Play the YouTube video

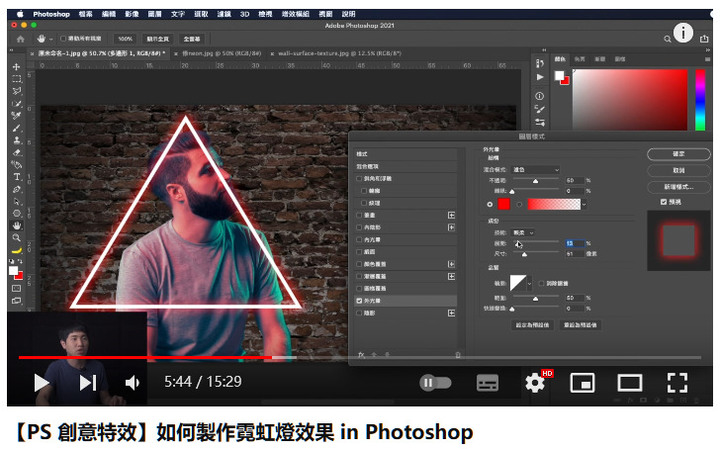[41, 382]
